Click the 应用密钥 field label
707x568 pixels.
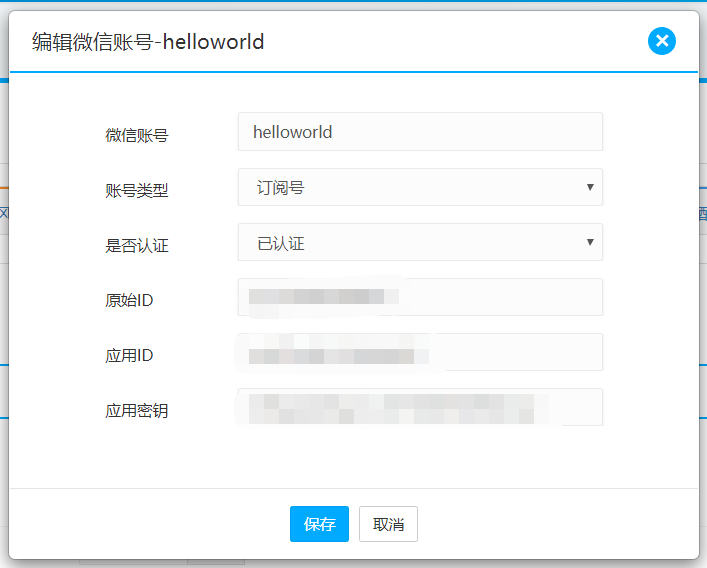[137, 410]
